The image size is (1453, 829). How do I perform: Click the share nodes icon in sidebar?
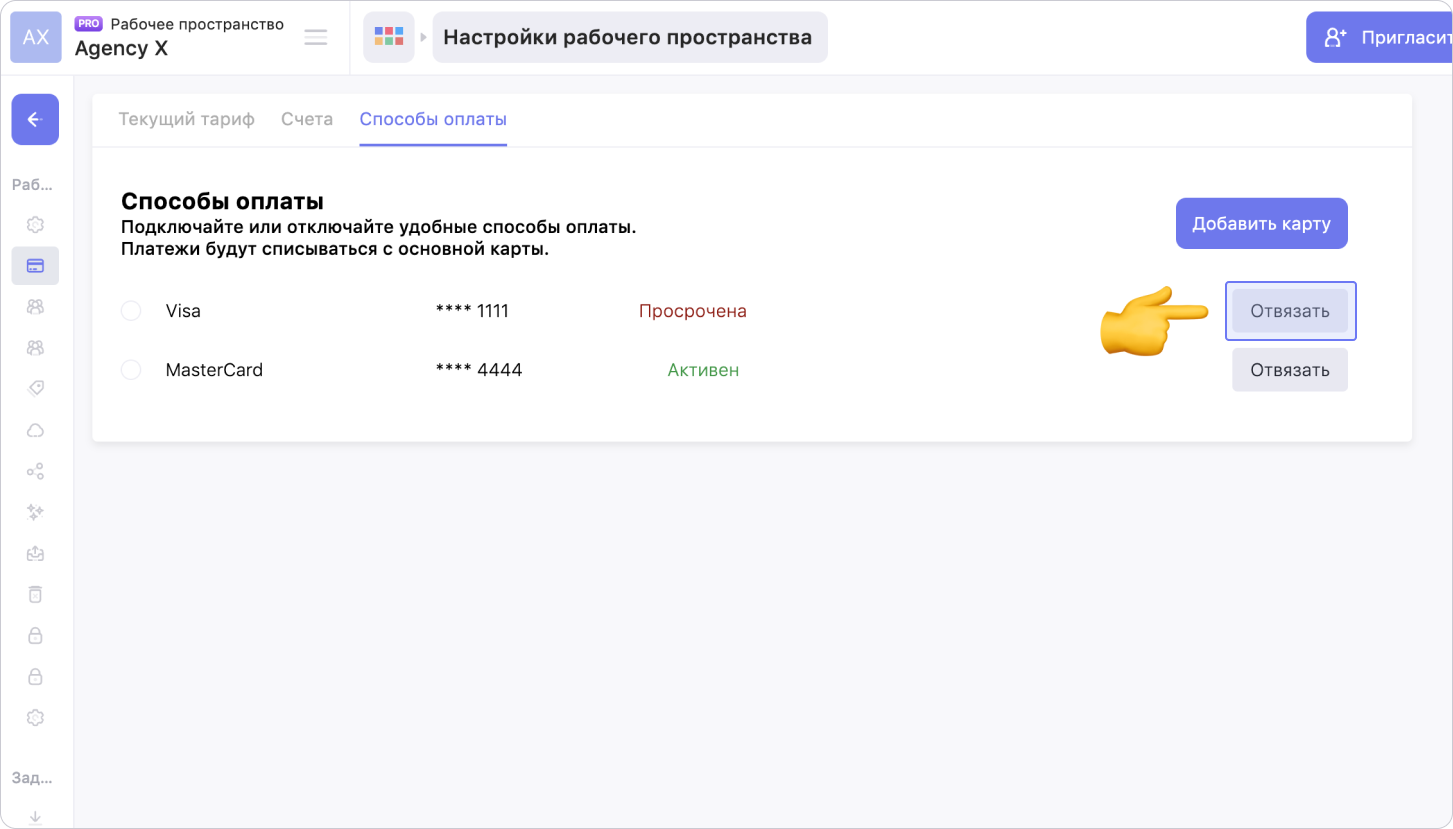click(35, 471)
